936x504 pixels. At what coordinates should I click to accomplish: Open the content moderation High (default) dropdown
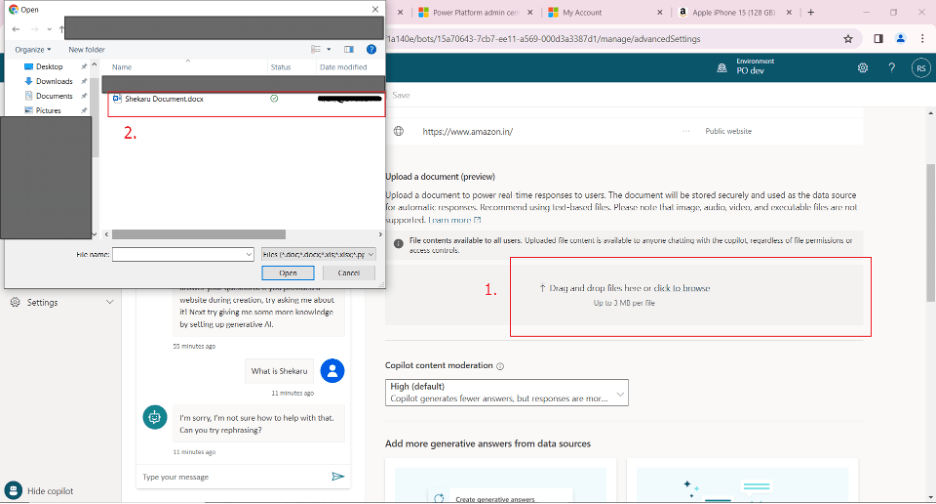[506, 392]
